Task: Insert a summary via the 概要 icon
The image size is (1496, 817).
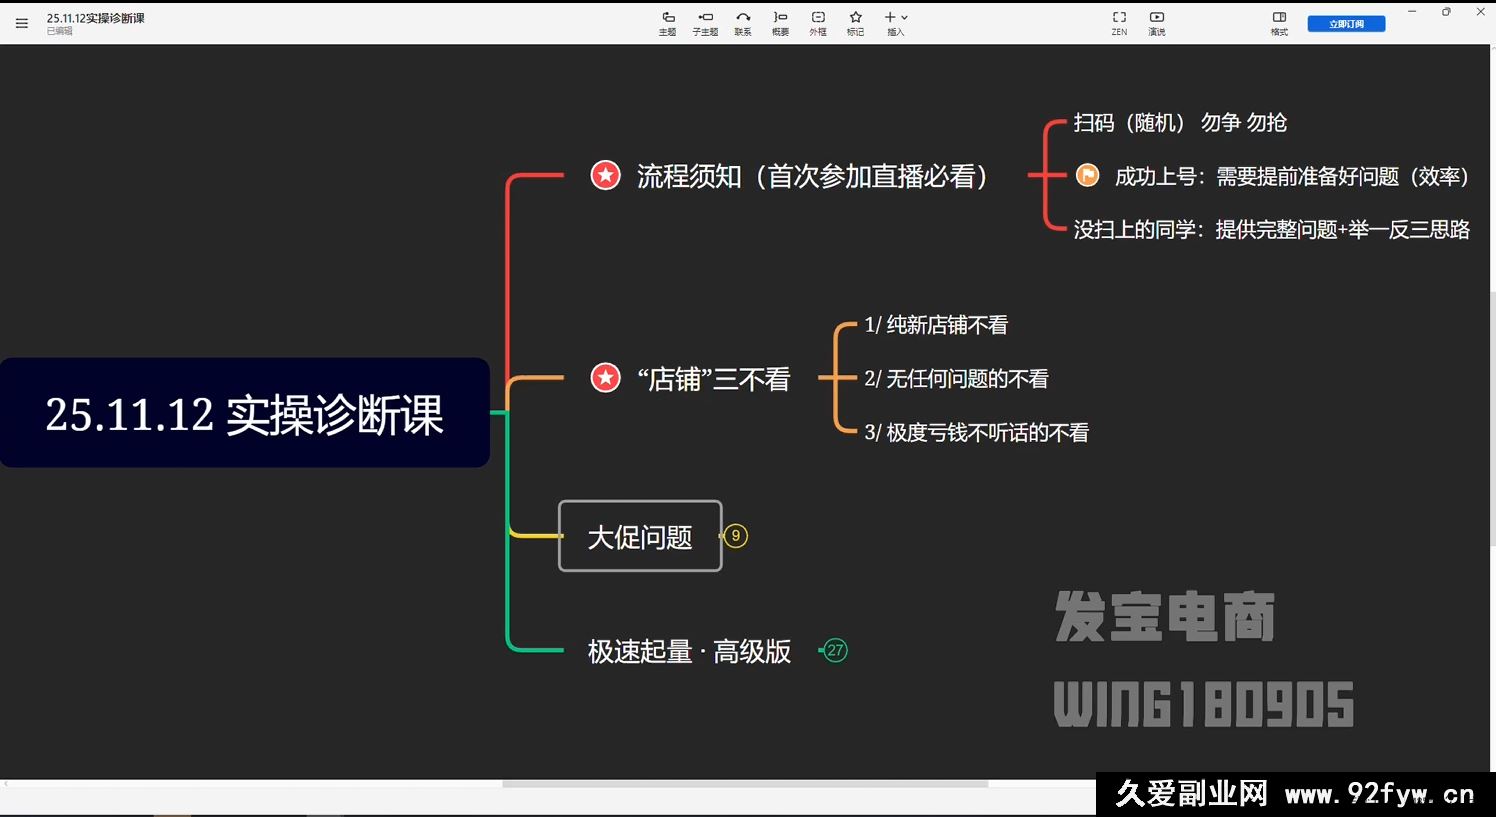Action: (779, 22)
